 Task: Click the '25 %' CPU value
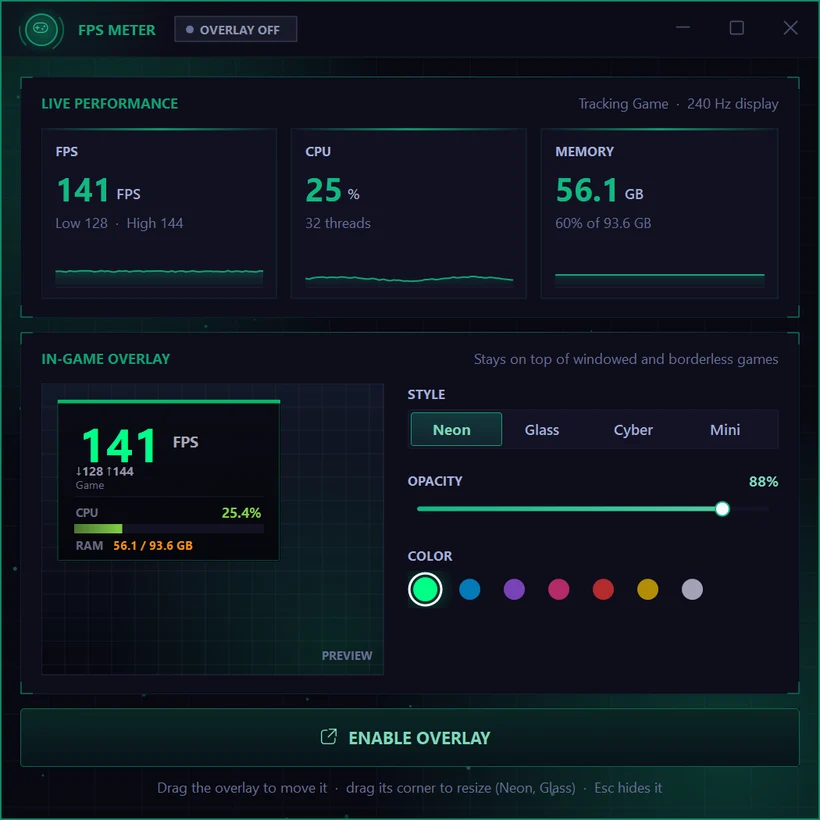coord(332,190)
